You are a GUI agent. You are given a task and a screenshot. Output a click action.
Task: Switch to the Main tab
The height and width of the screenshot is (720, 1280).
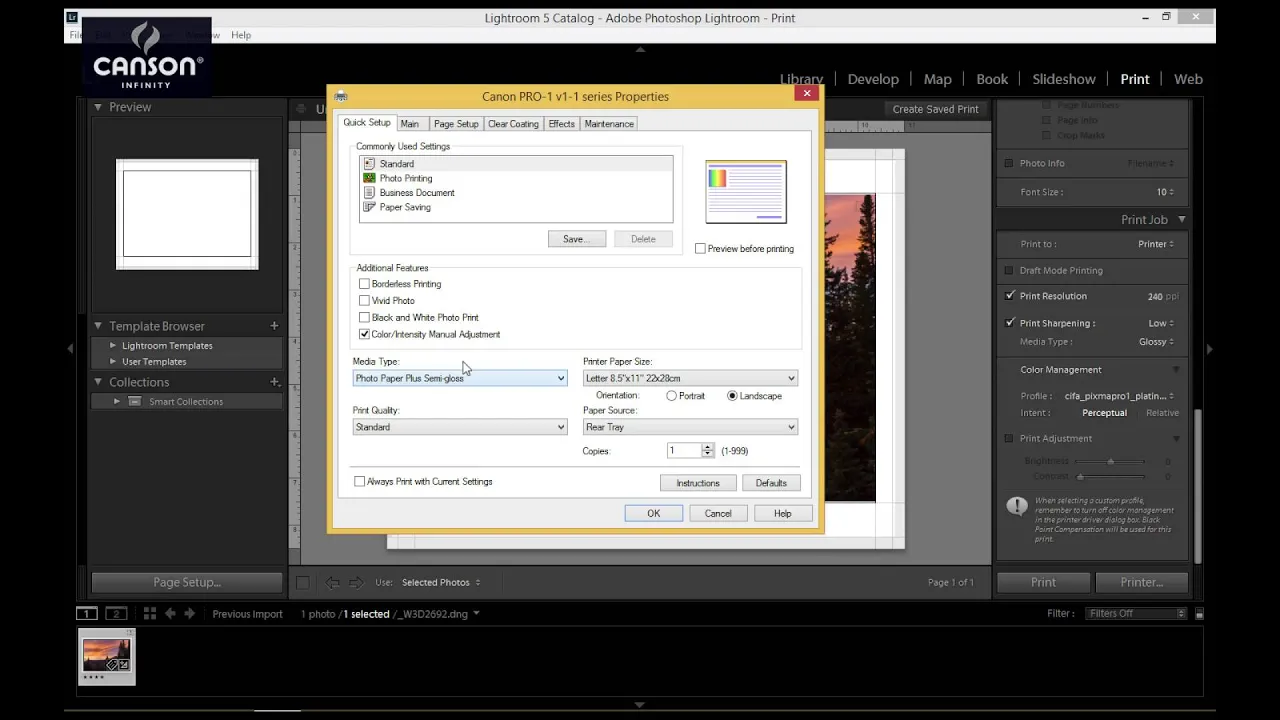410,124
